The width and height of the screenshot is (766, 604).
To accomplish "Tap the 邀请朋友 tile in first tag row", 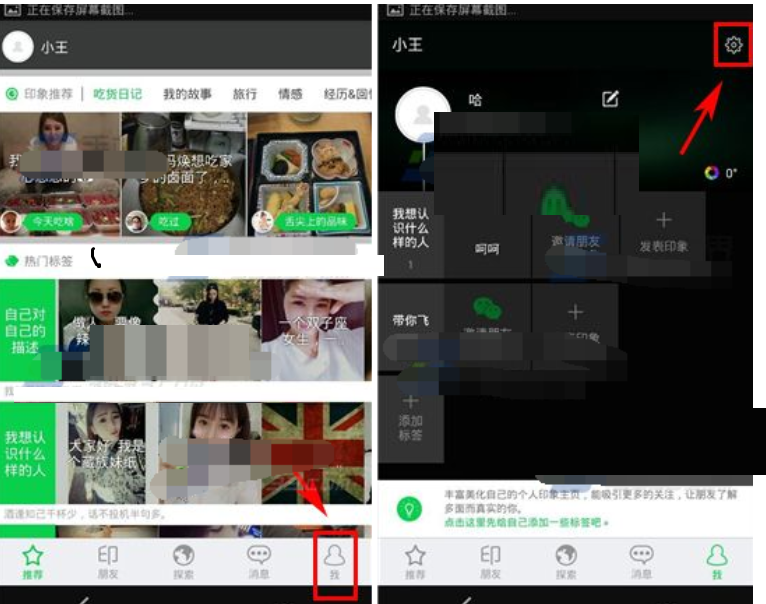I will (575, 234).
